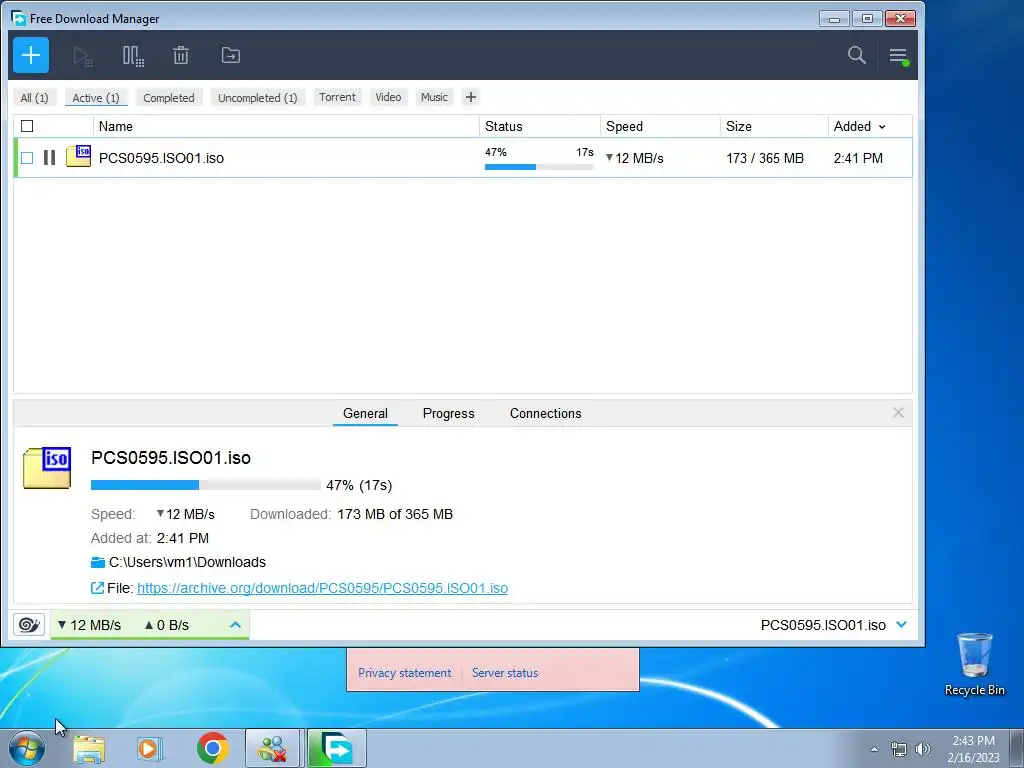
Task: Toggle the select all checkbox in header
Action: point(27,126)
